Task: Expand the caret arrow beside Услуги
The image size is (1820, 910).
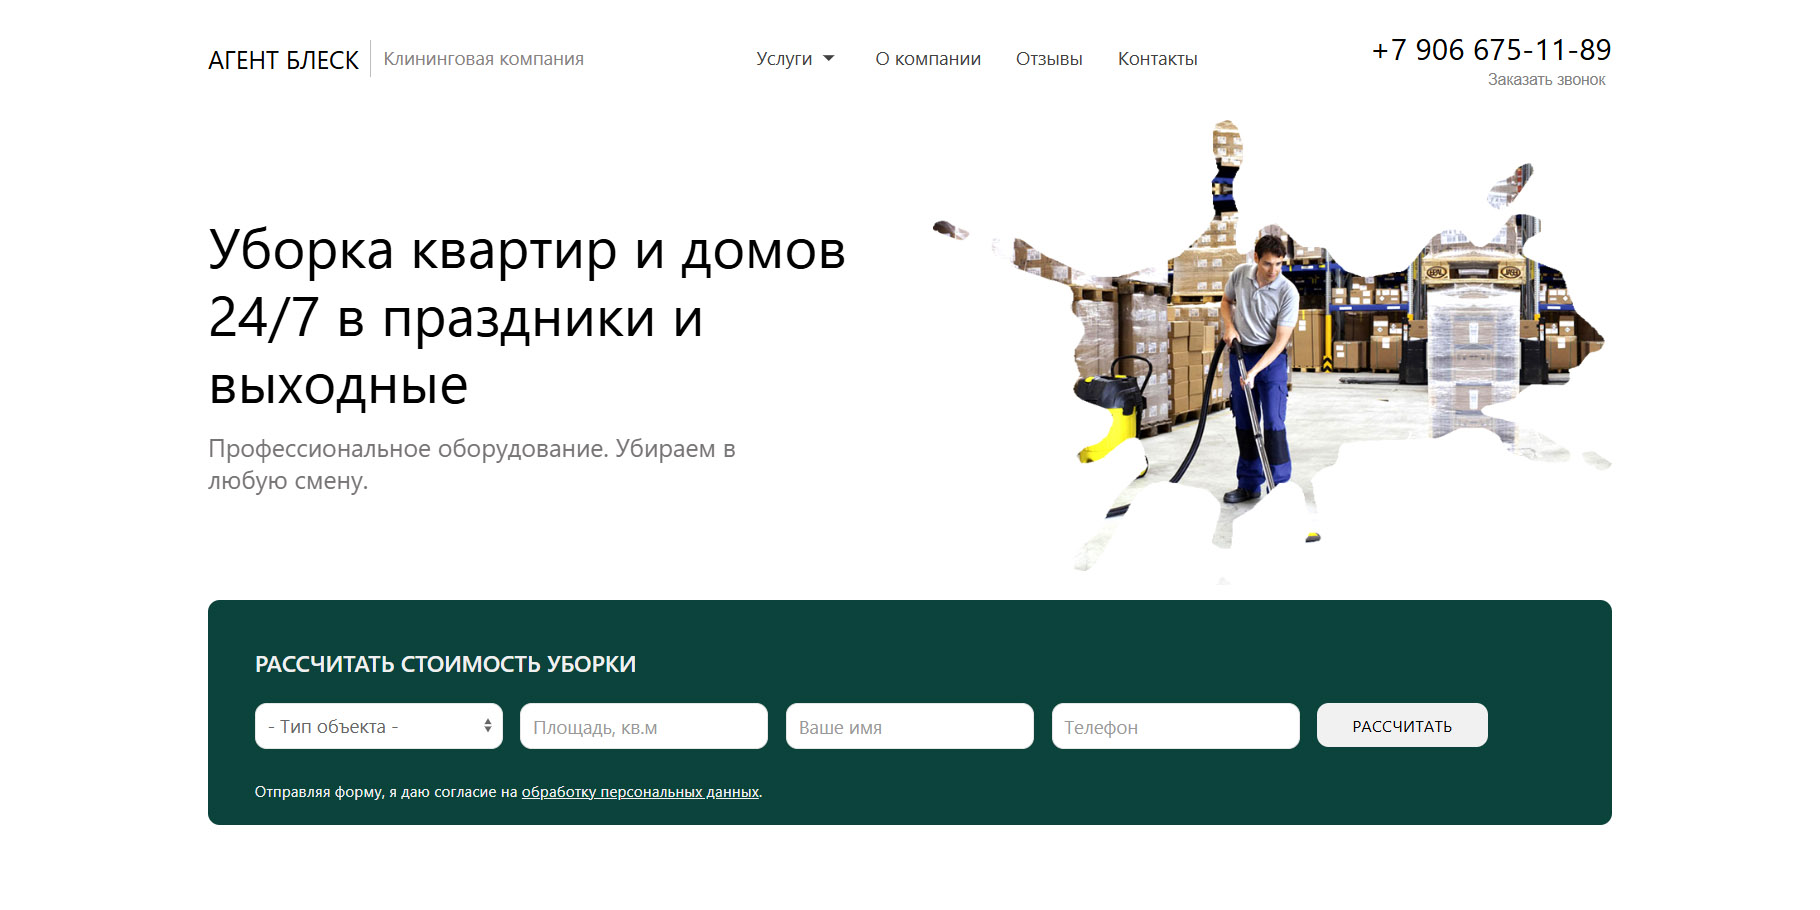Action: (829, 59)
